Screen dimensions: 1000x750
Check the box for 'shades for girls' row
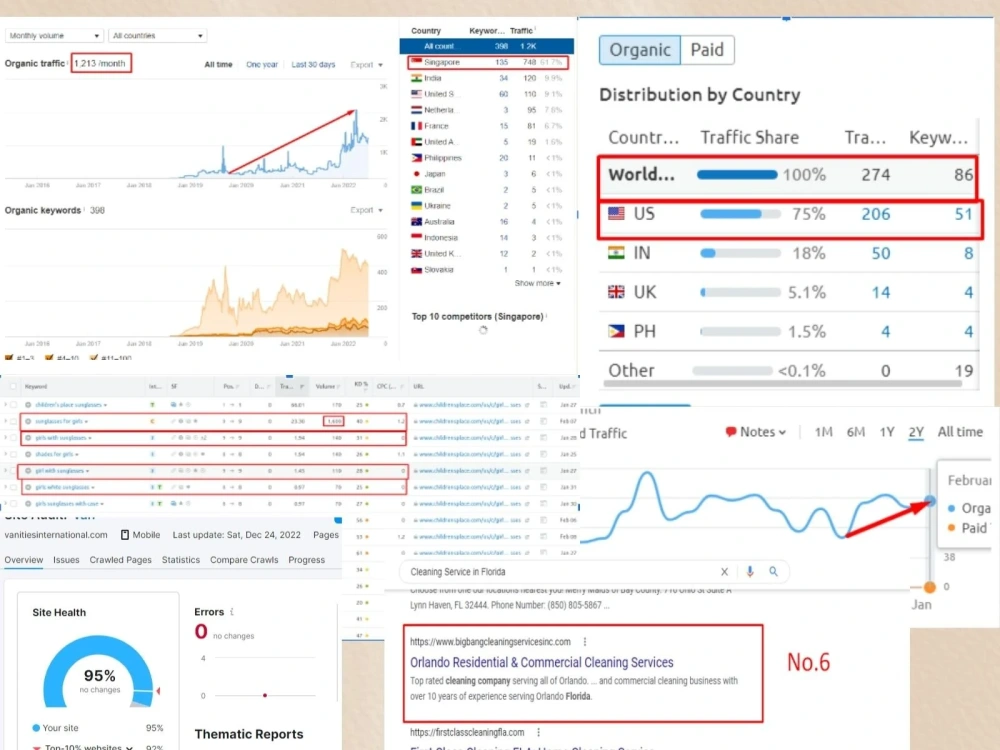[x=13, y=454]
